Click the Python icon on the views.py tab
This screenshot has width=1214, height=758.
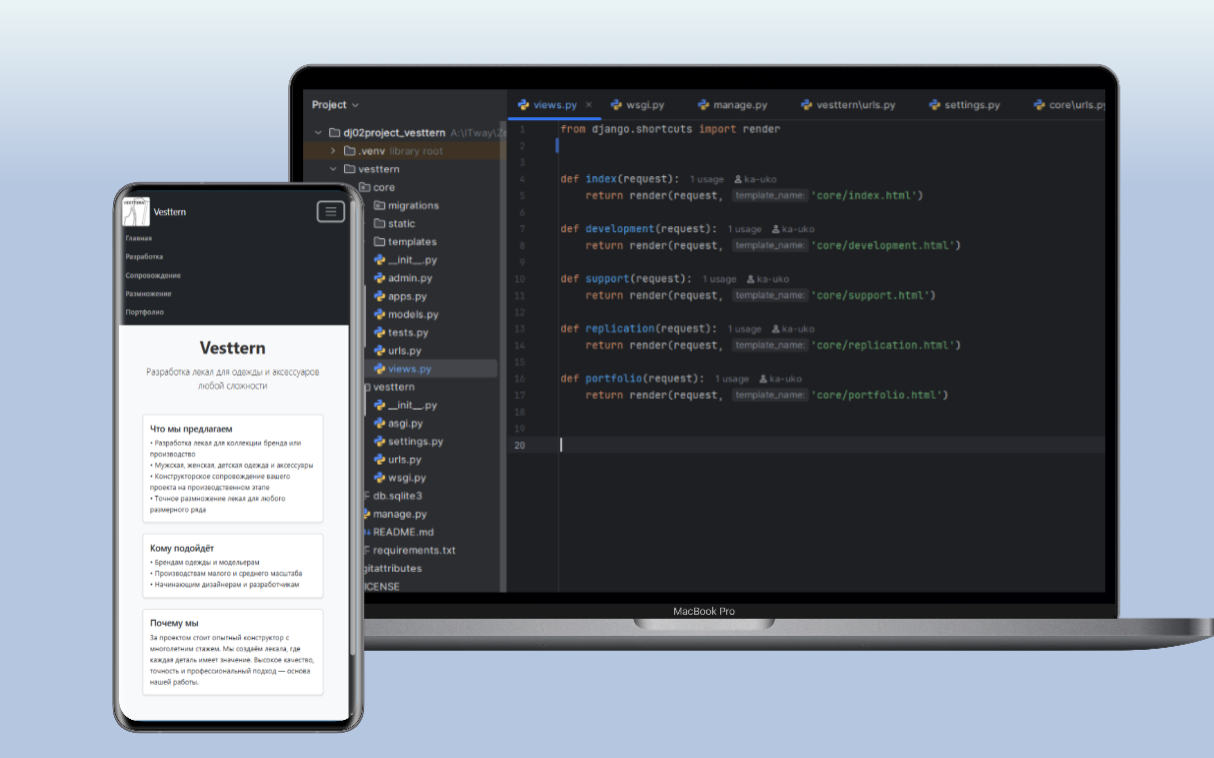(522, 104)
